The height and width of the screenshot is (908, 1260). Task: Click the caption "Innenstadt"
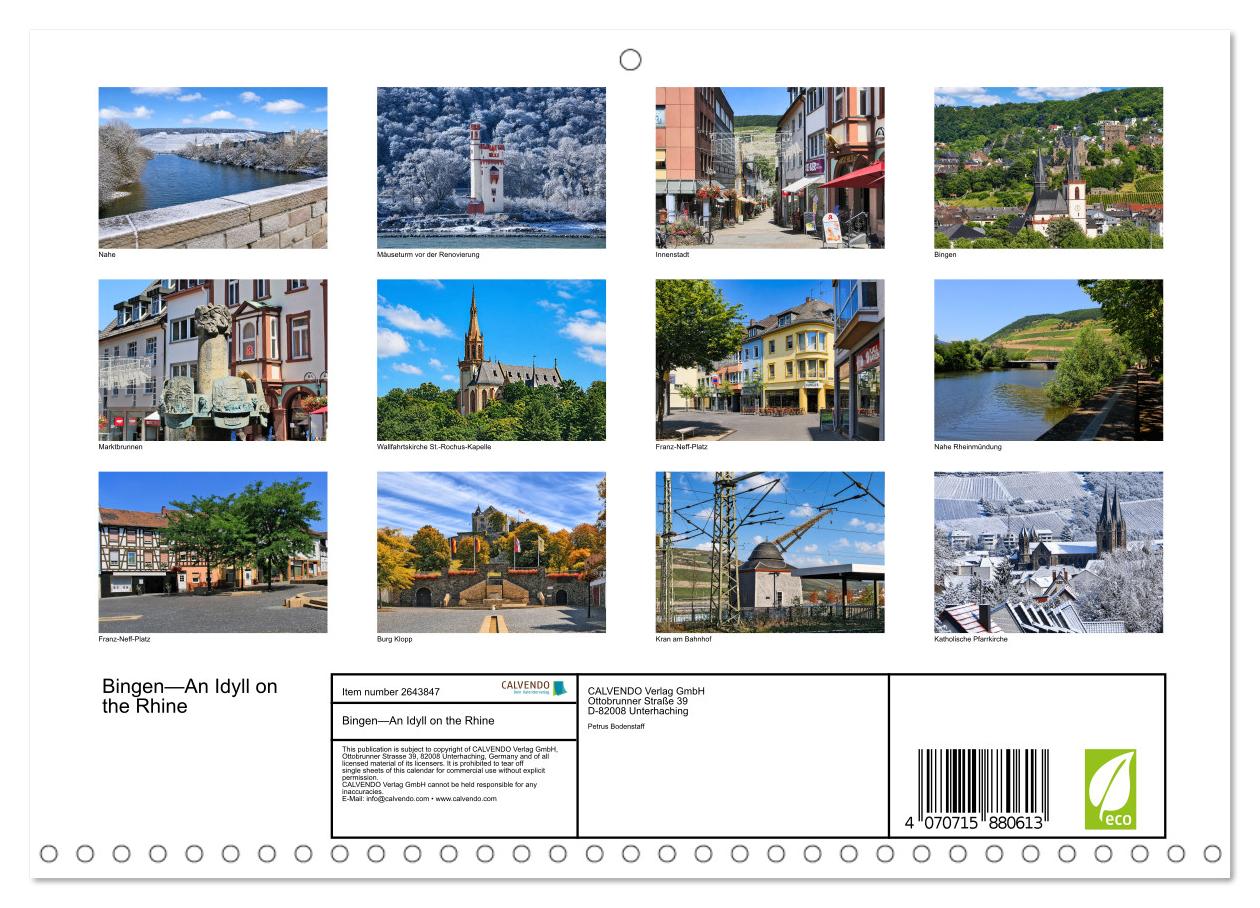tap(673, 255)
